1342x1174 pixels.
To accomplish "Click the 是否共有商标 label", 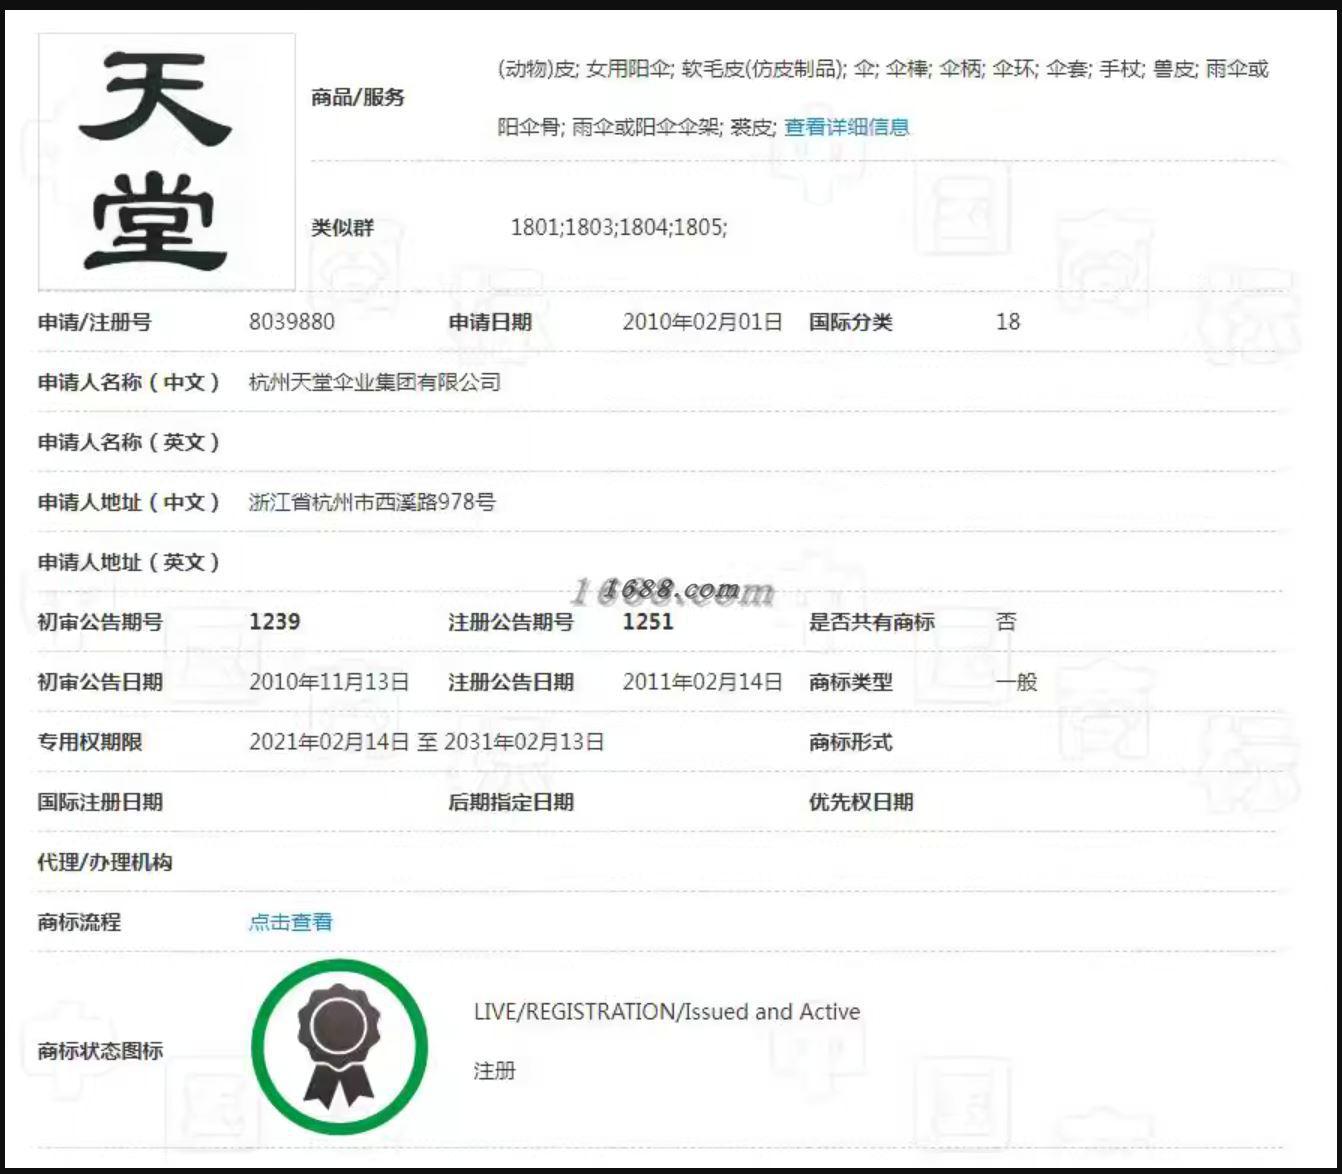I will tap(872, 622).
